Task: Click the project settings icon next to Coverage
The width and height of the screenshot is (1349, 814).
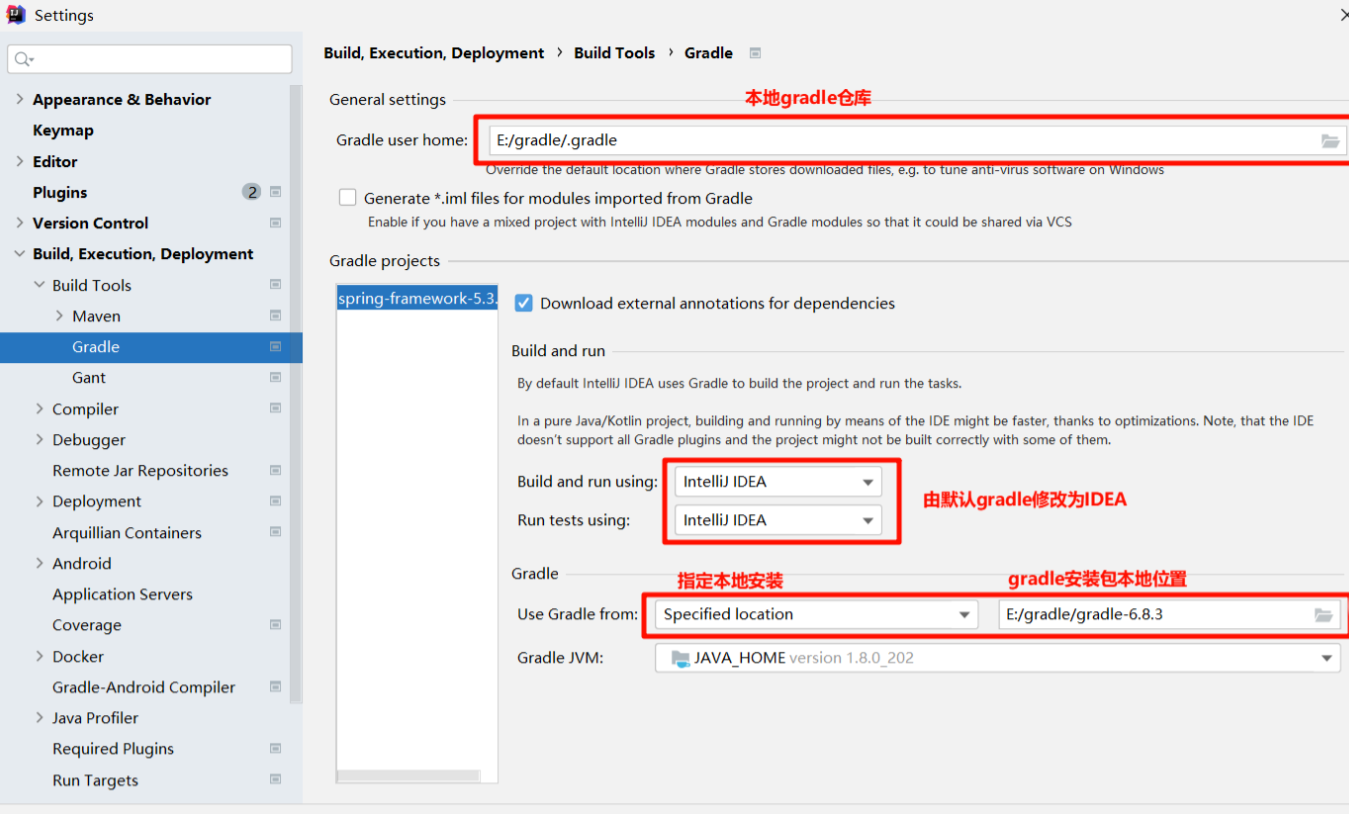Action: 276,625
